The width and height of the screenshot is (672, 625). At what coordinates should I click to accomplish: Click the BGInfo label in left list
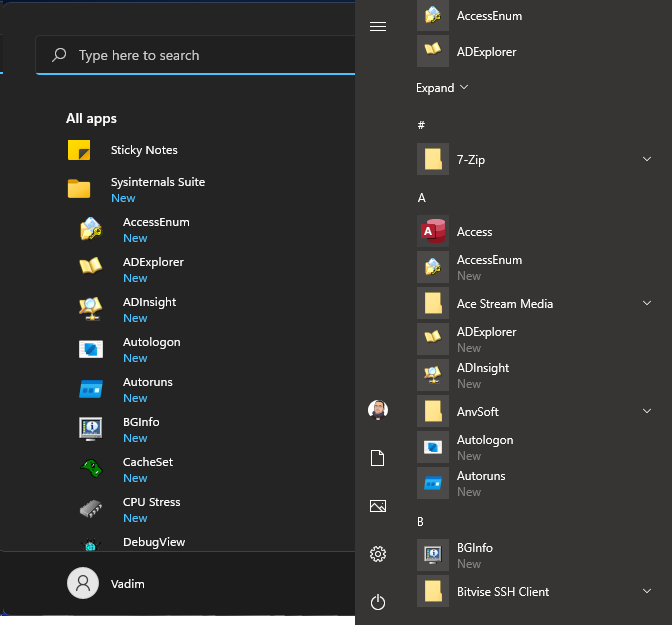coord(141,422)
